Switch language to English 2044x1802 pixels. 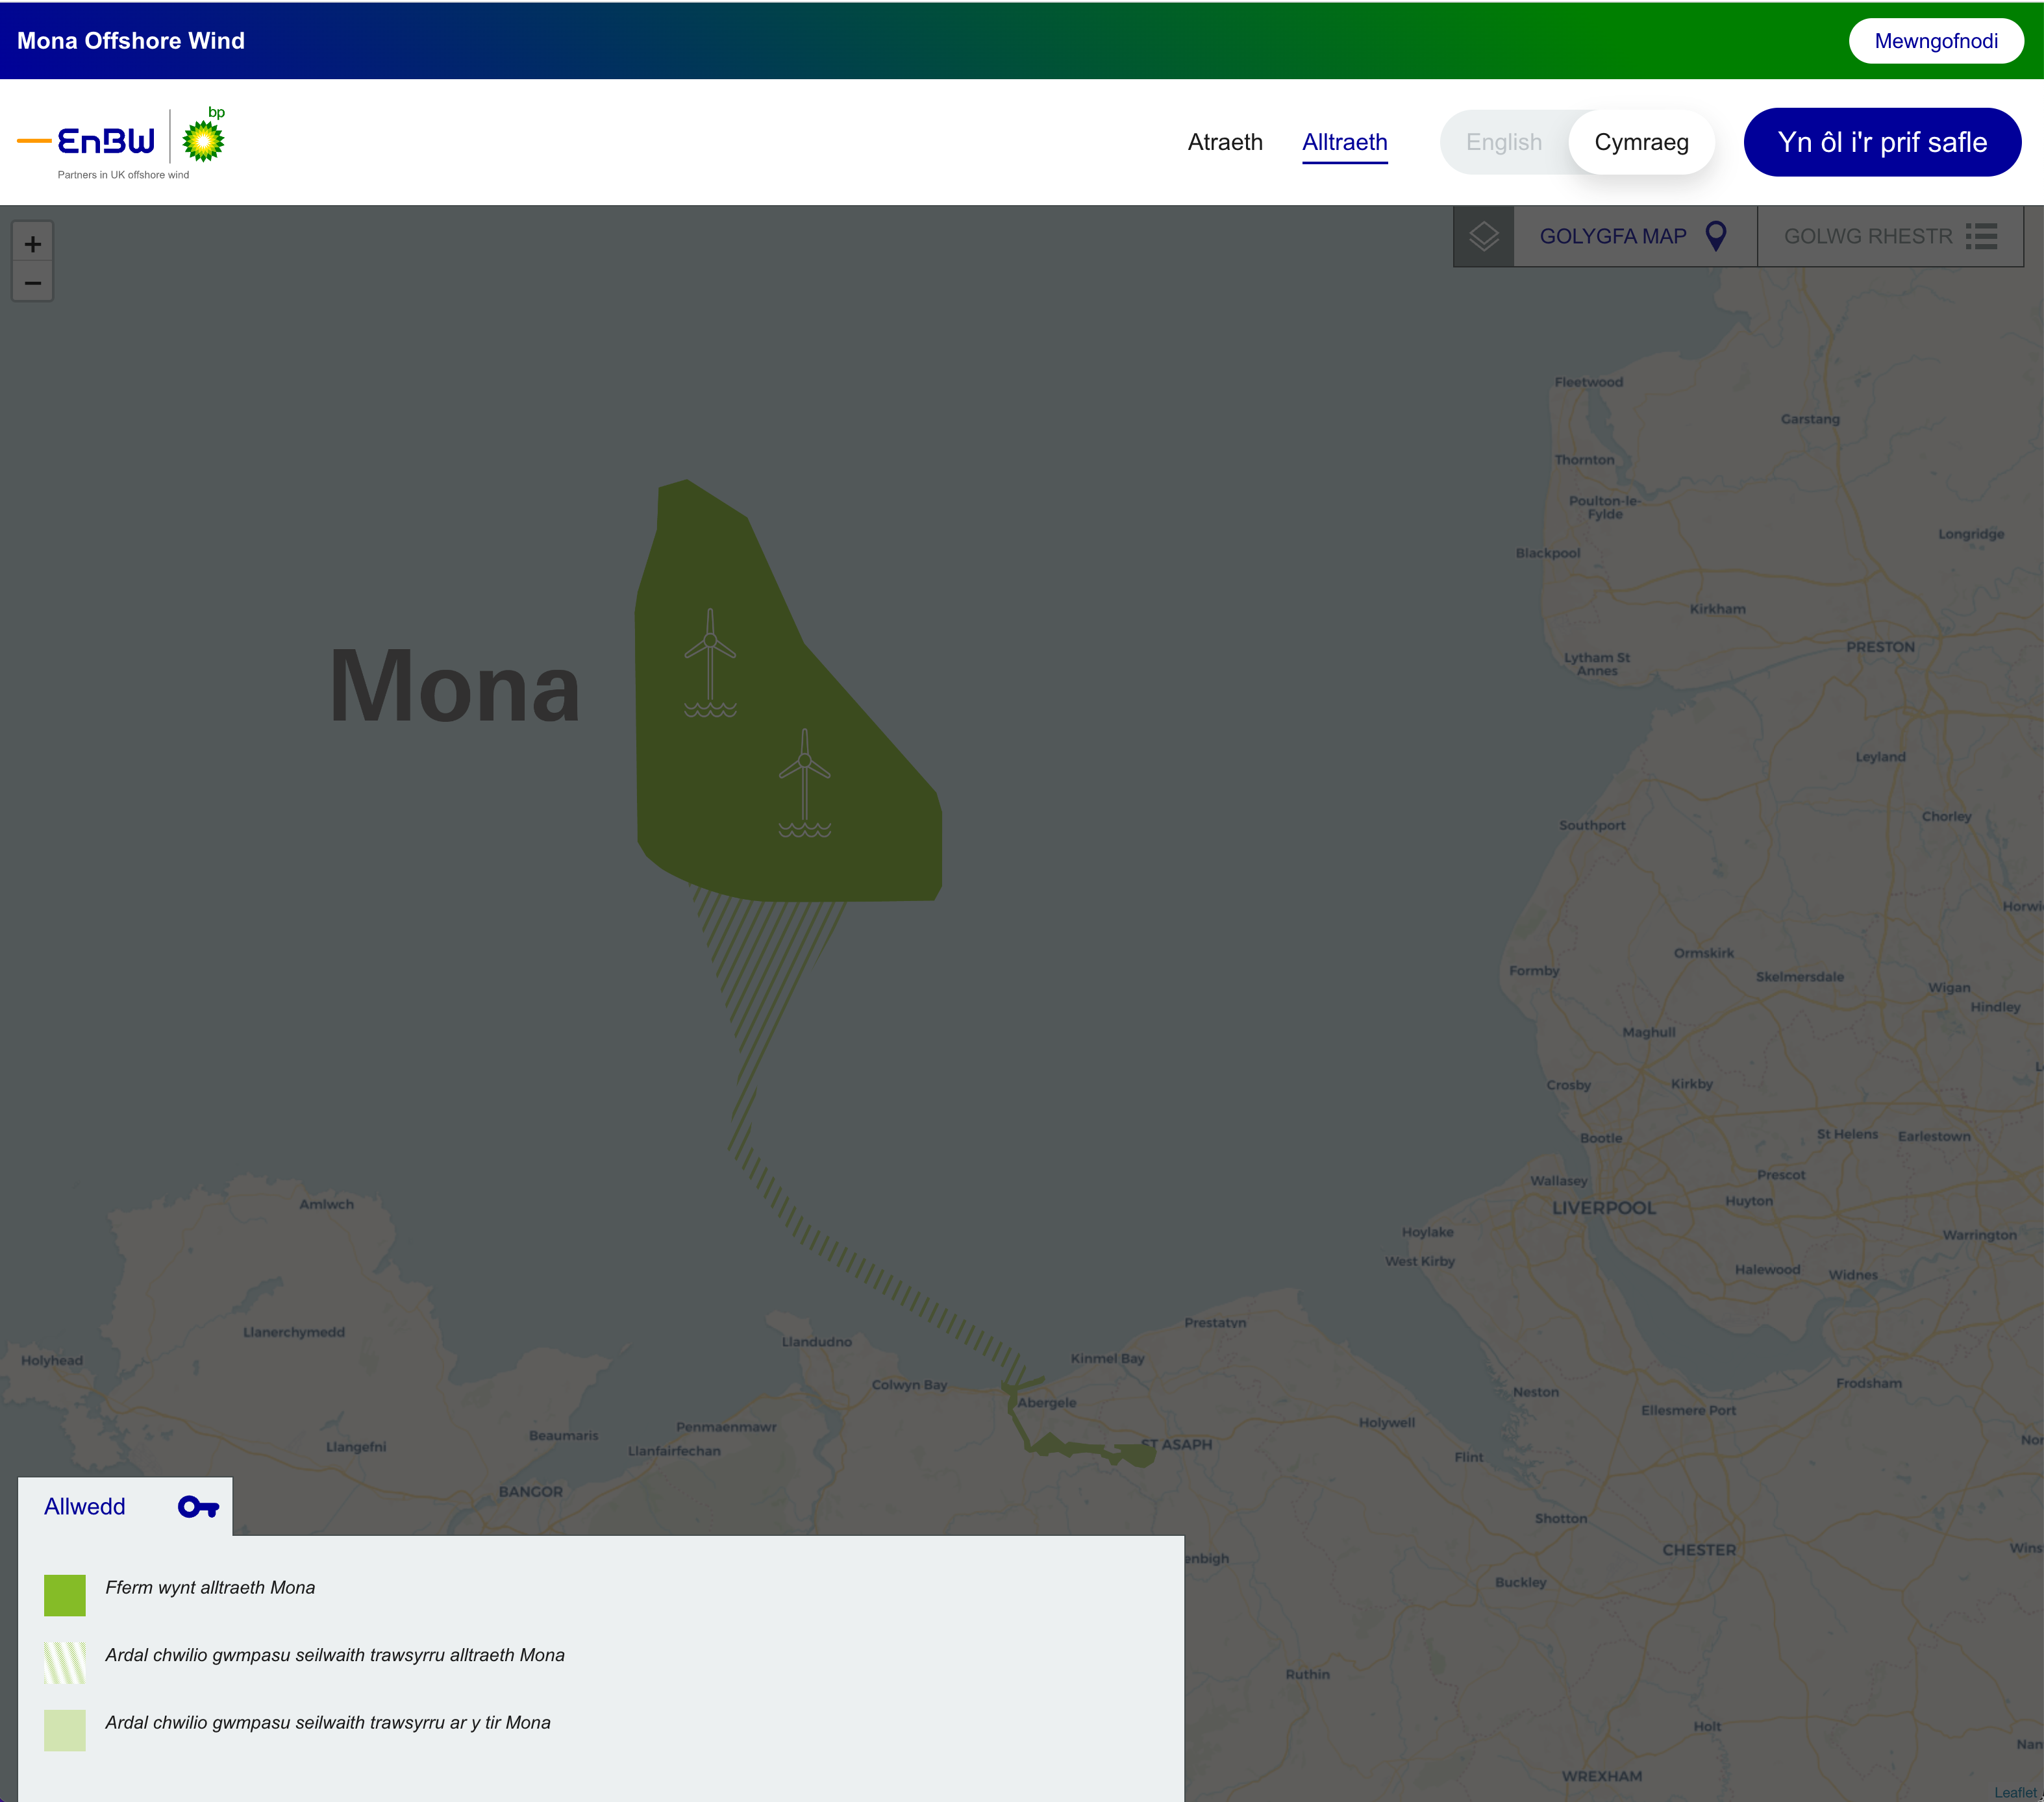coord(1504,142)
